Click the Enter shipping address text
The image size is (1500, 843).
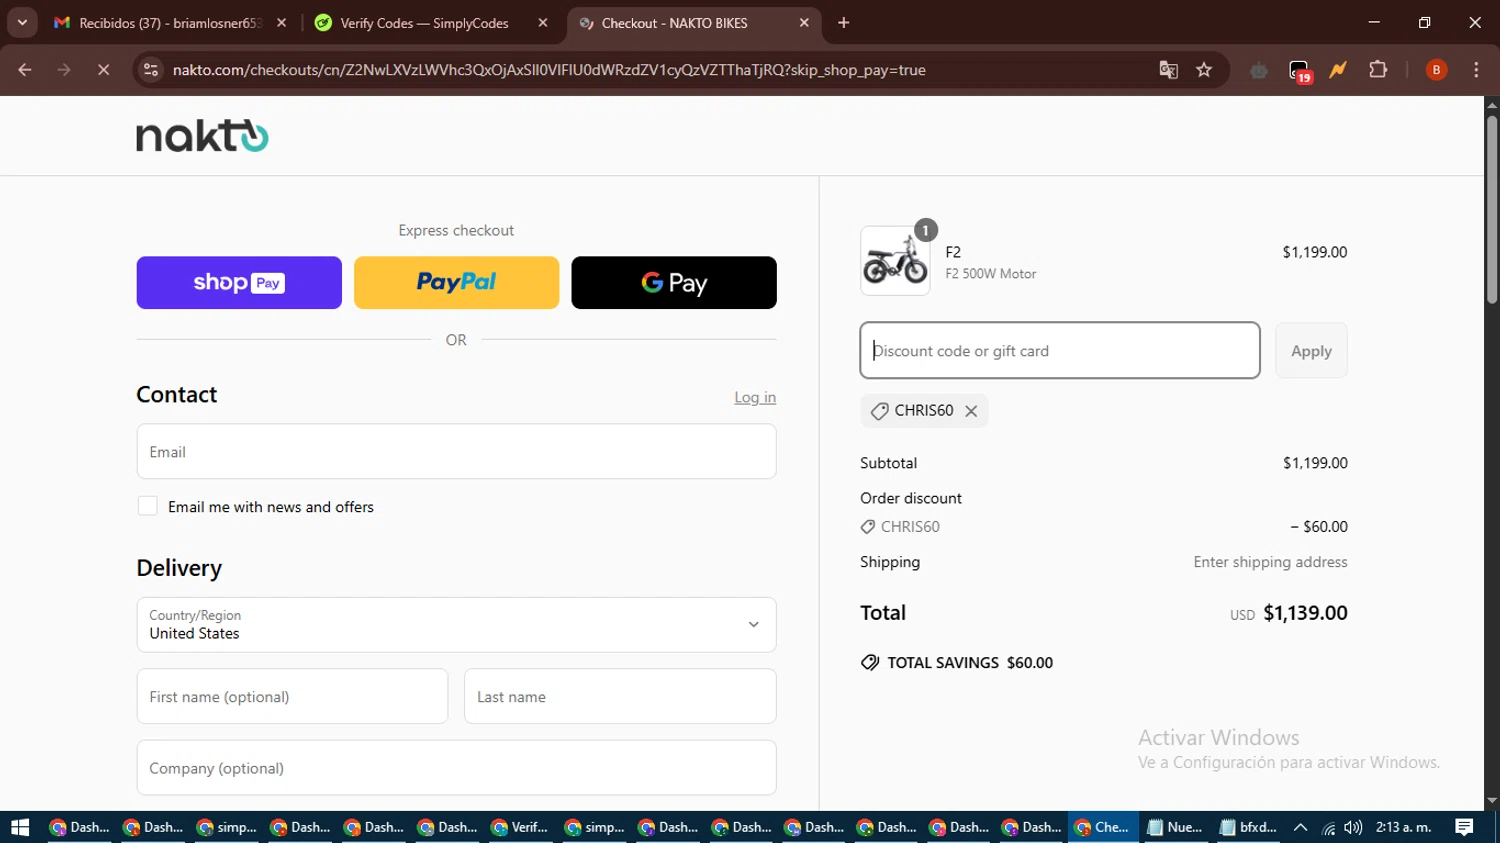(x=1270, y=562)
